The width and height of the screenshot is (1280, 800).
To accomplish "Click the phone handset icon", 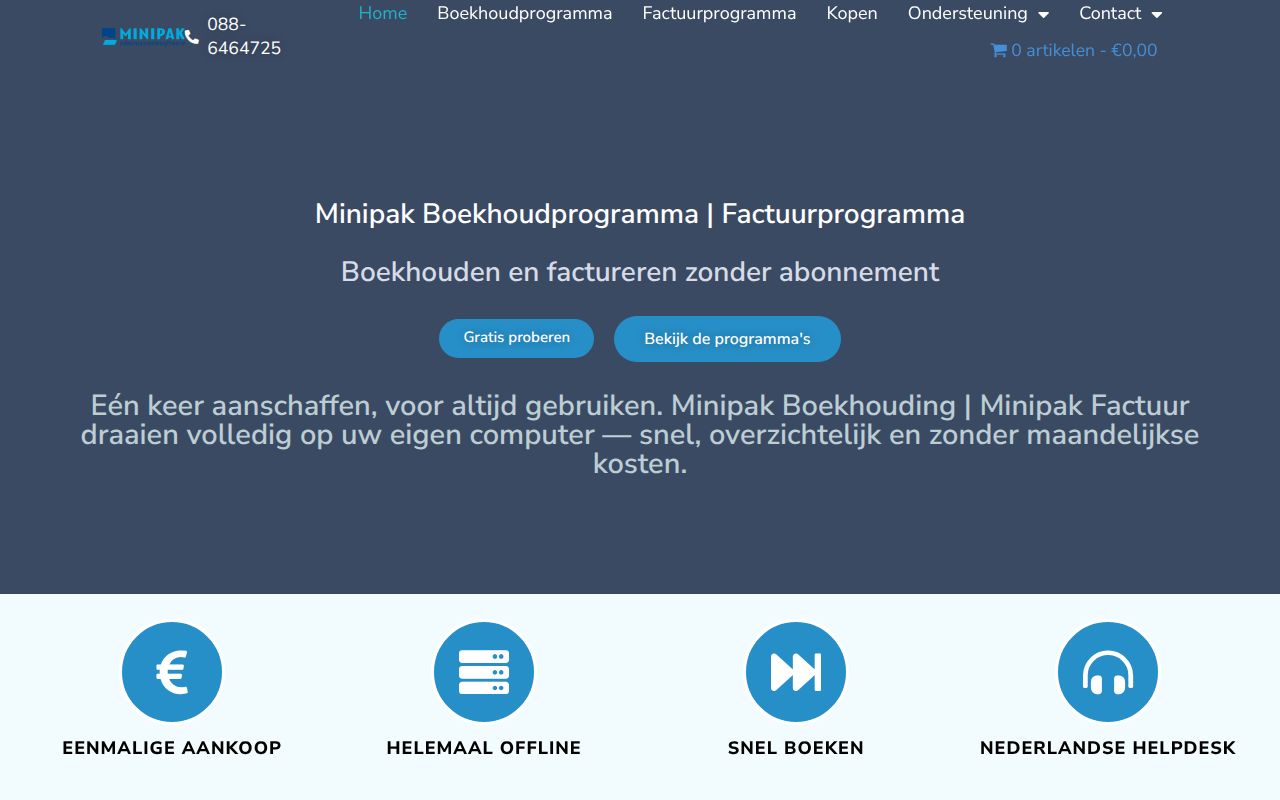I will [192, 37].
